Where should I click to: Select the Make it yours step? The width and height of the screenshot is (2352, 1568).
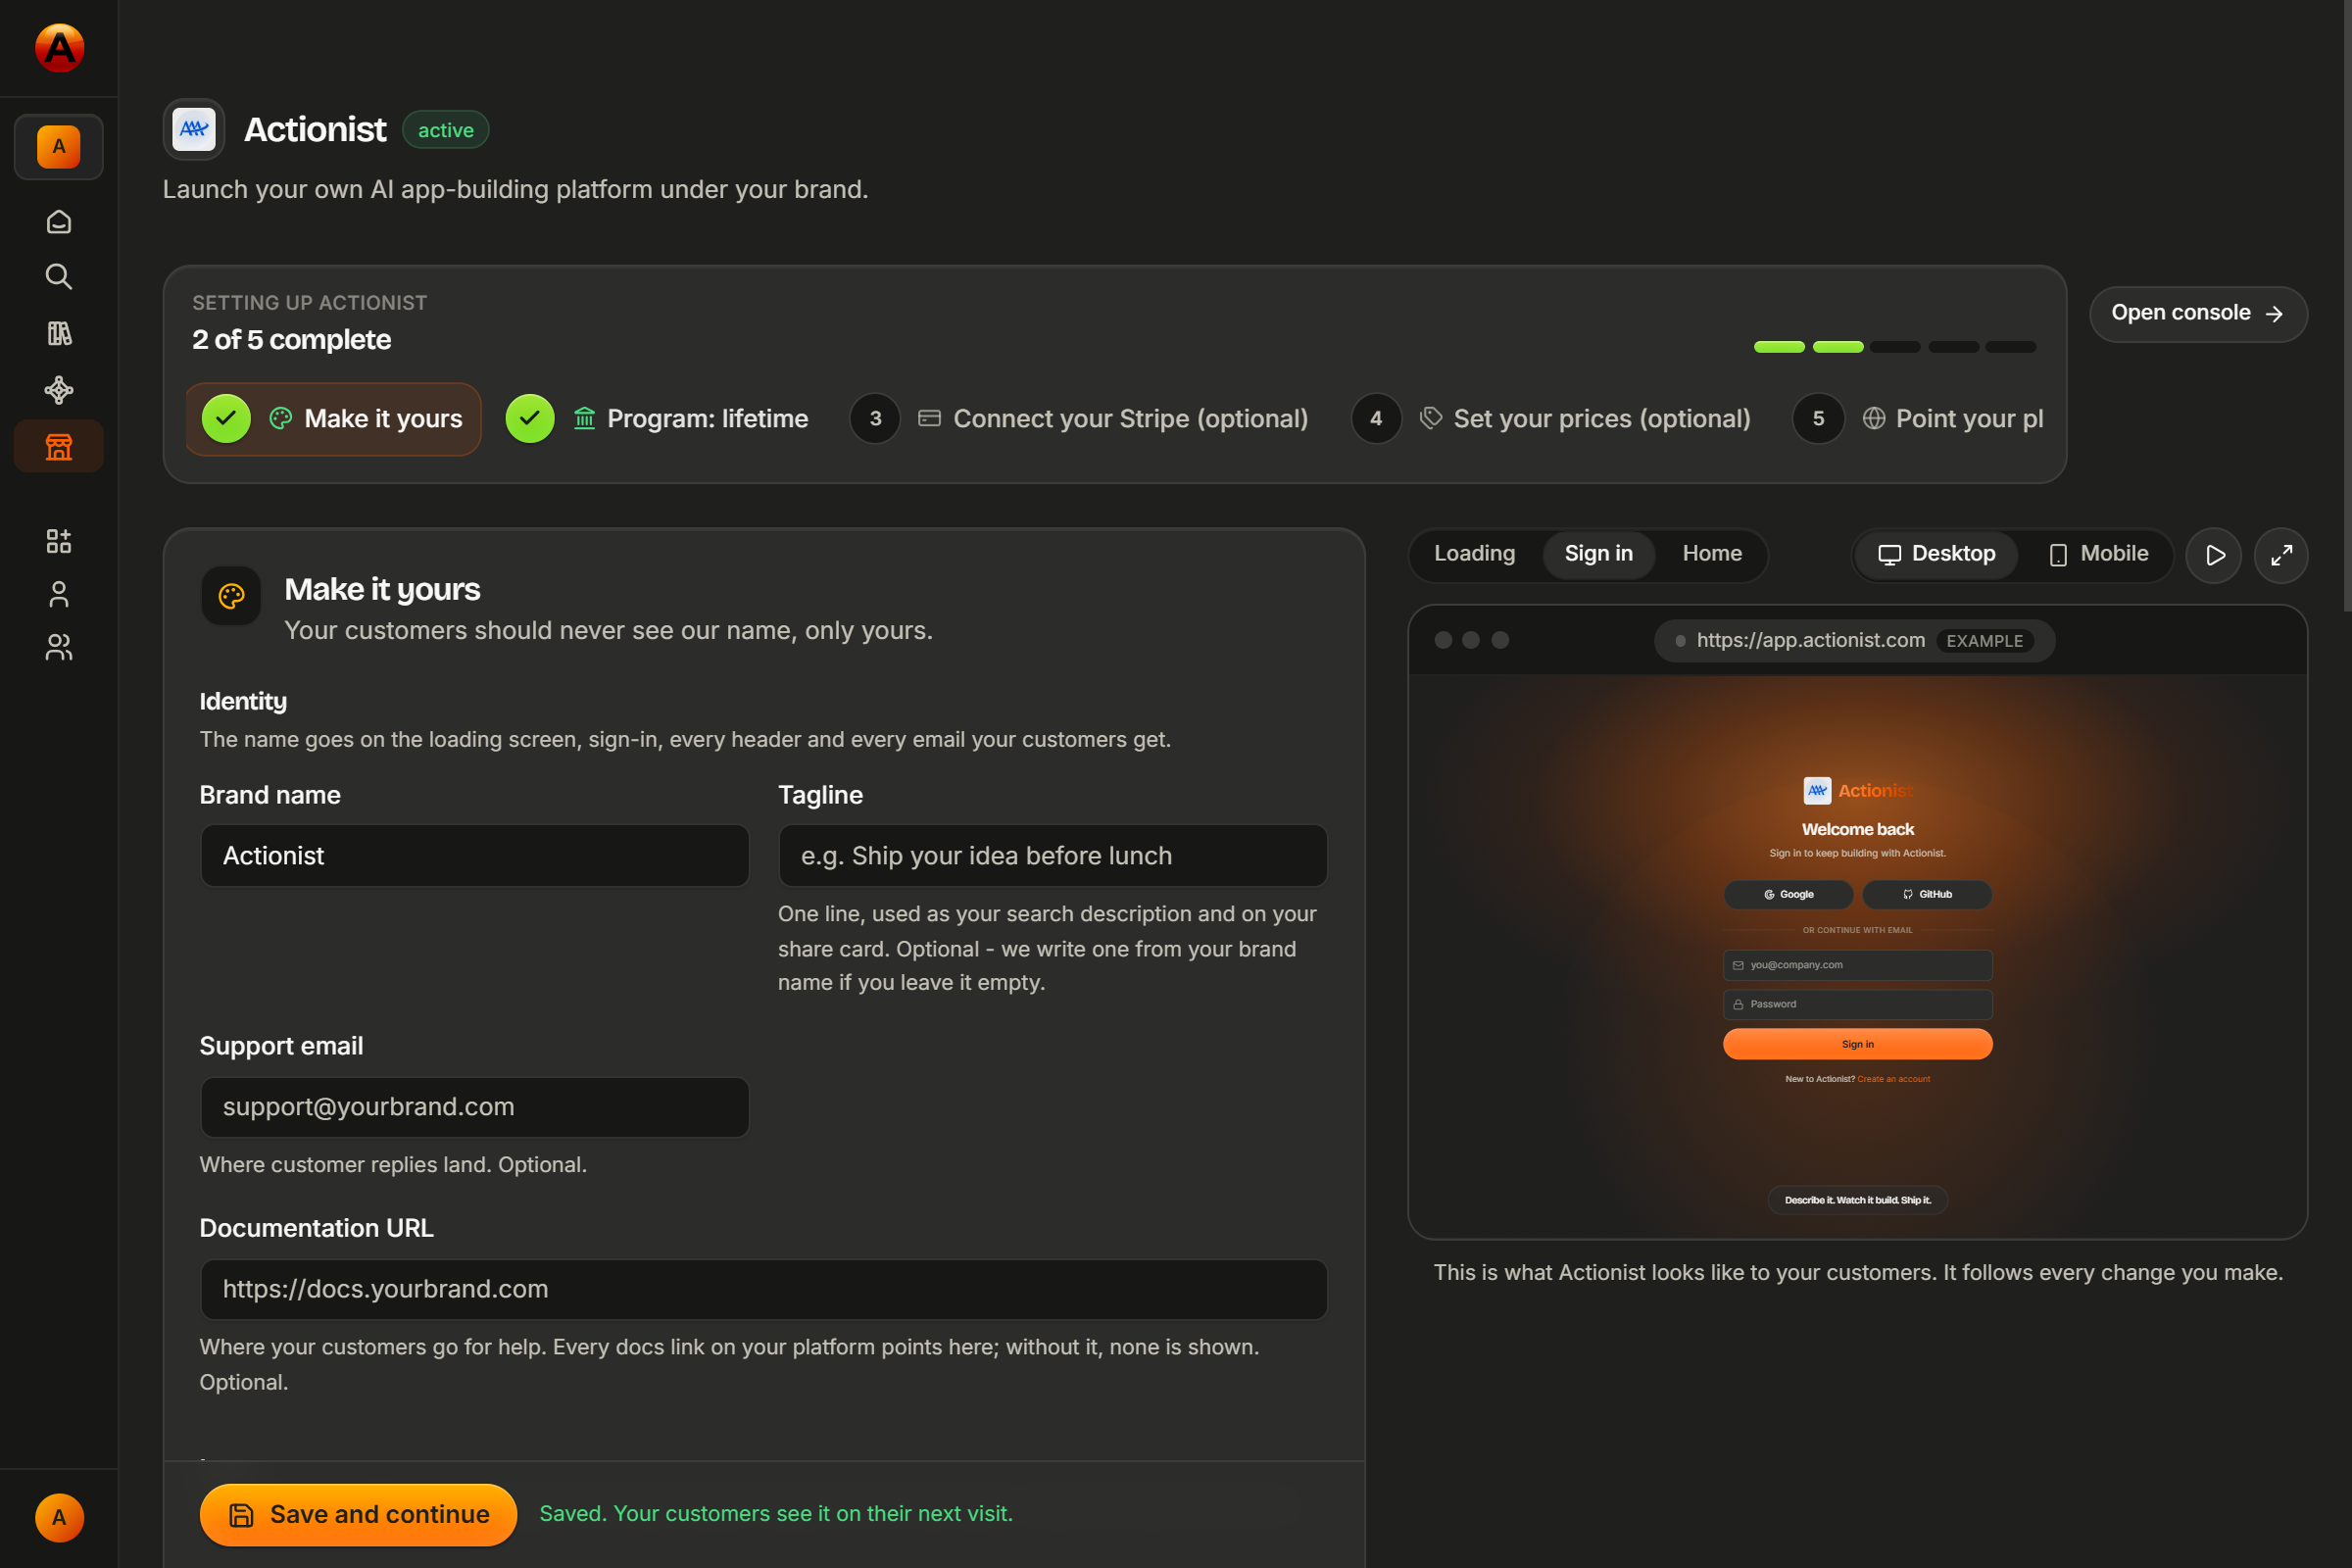pos(333,418)
